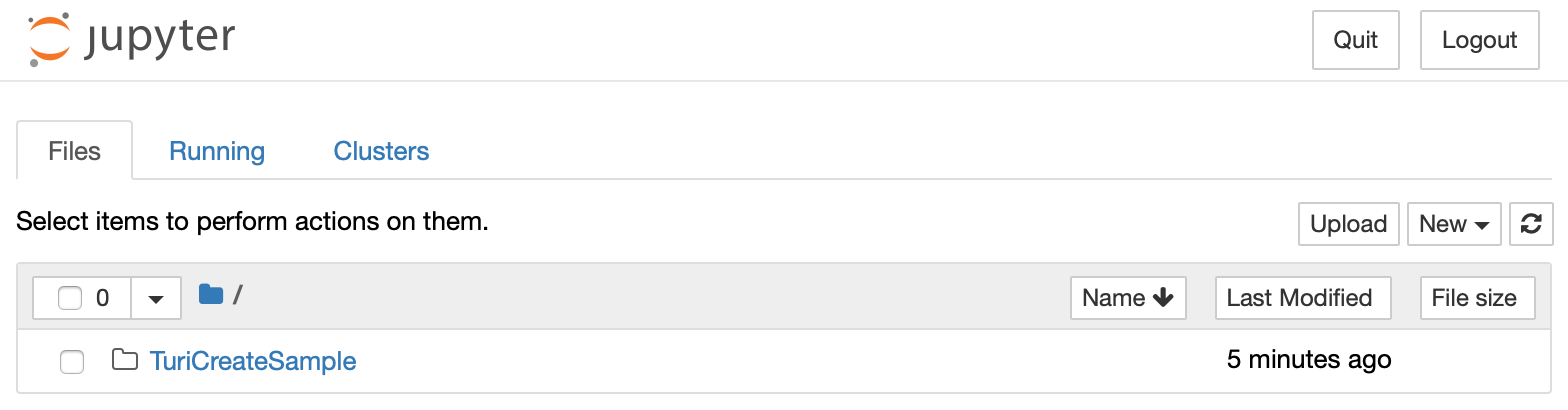Click the blue root folder icon
Viewport: 1568px width, 410px height.
[x=211, y=294]
